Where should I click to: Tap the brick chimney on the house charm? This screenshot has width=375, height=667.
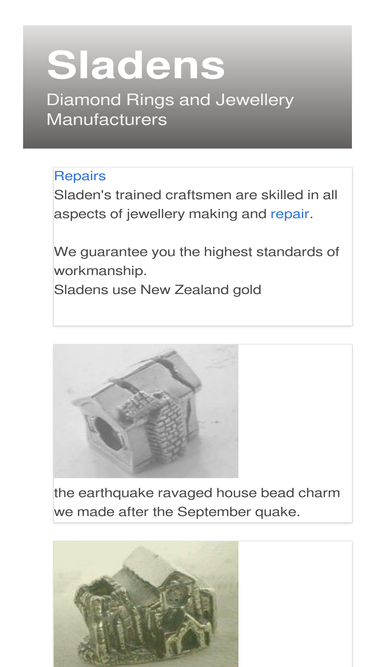coord(162,425)
